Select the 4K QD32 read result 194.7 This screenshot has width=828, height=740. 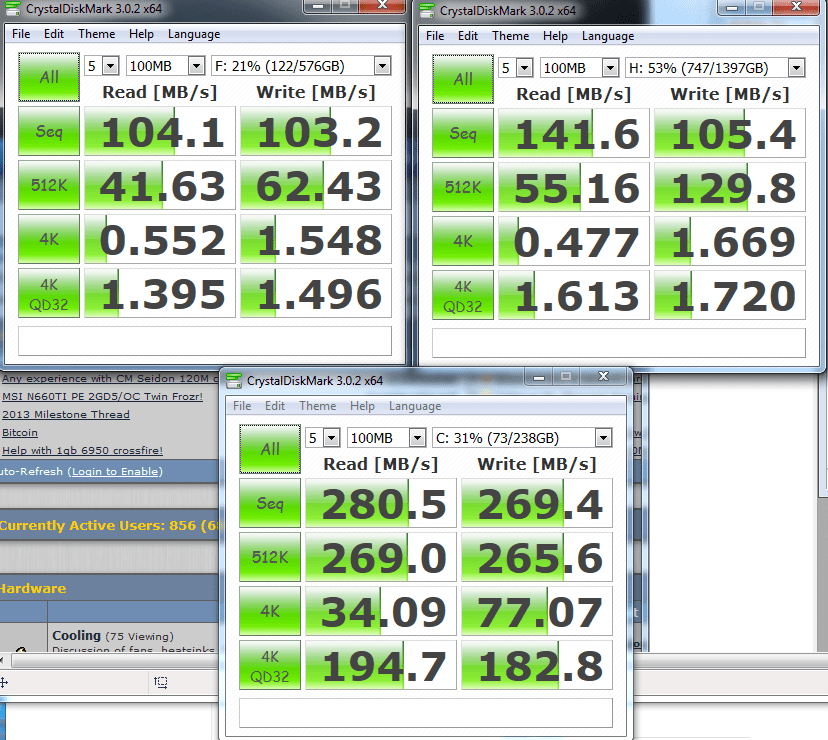[380, 666]
